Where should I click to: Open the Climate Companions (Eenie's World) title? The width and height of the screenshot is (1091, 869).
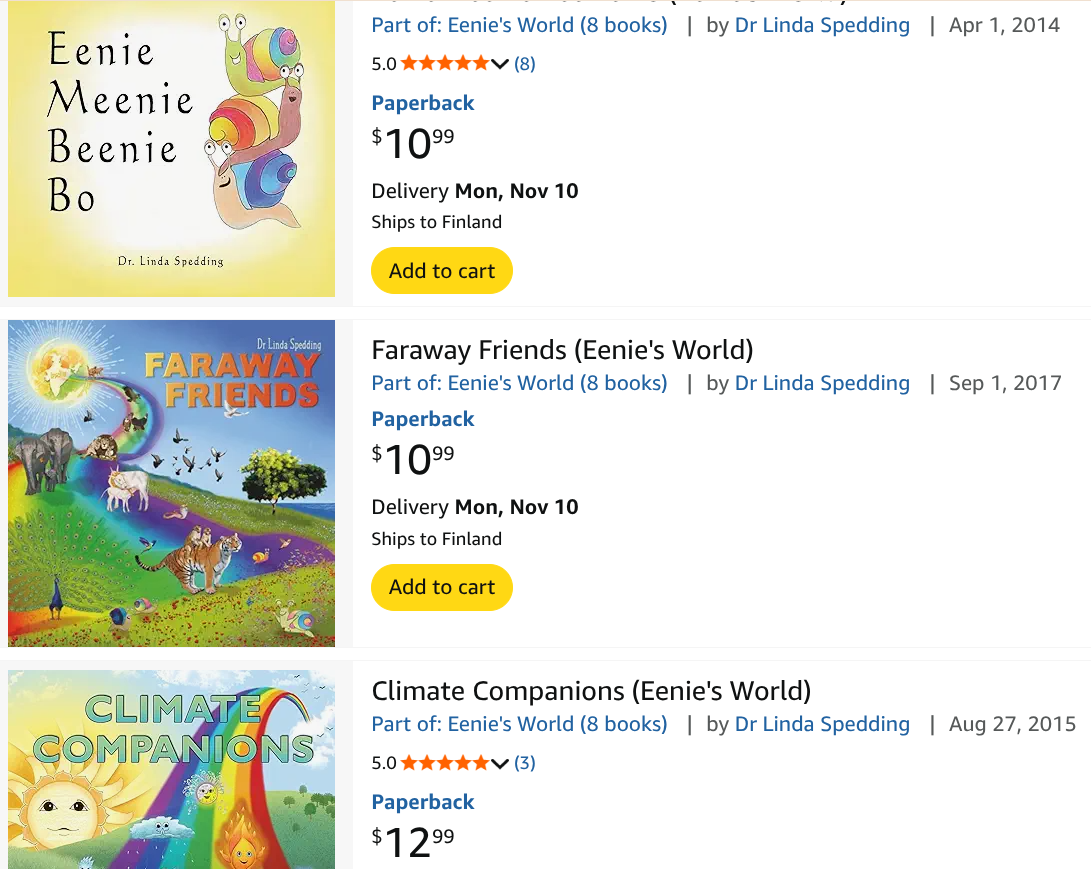point(591,691)
